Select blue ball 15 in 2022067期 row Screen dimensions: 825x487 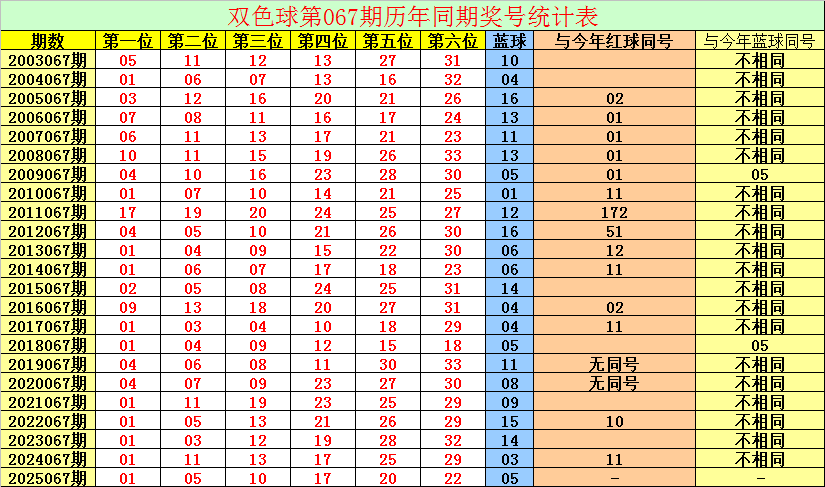tap(509, 421)
